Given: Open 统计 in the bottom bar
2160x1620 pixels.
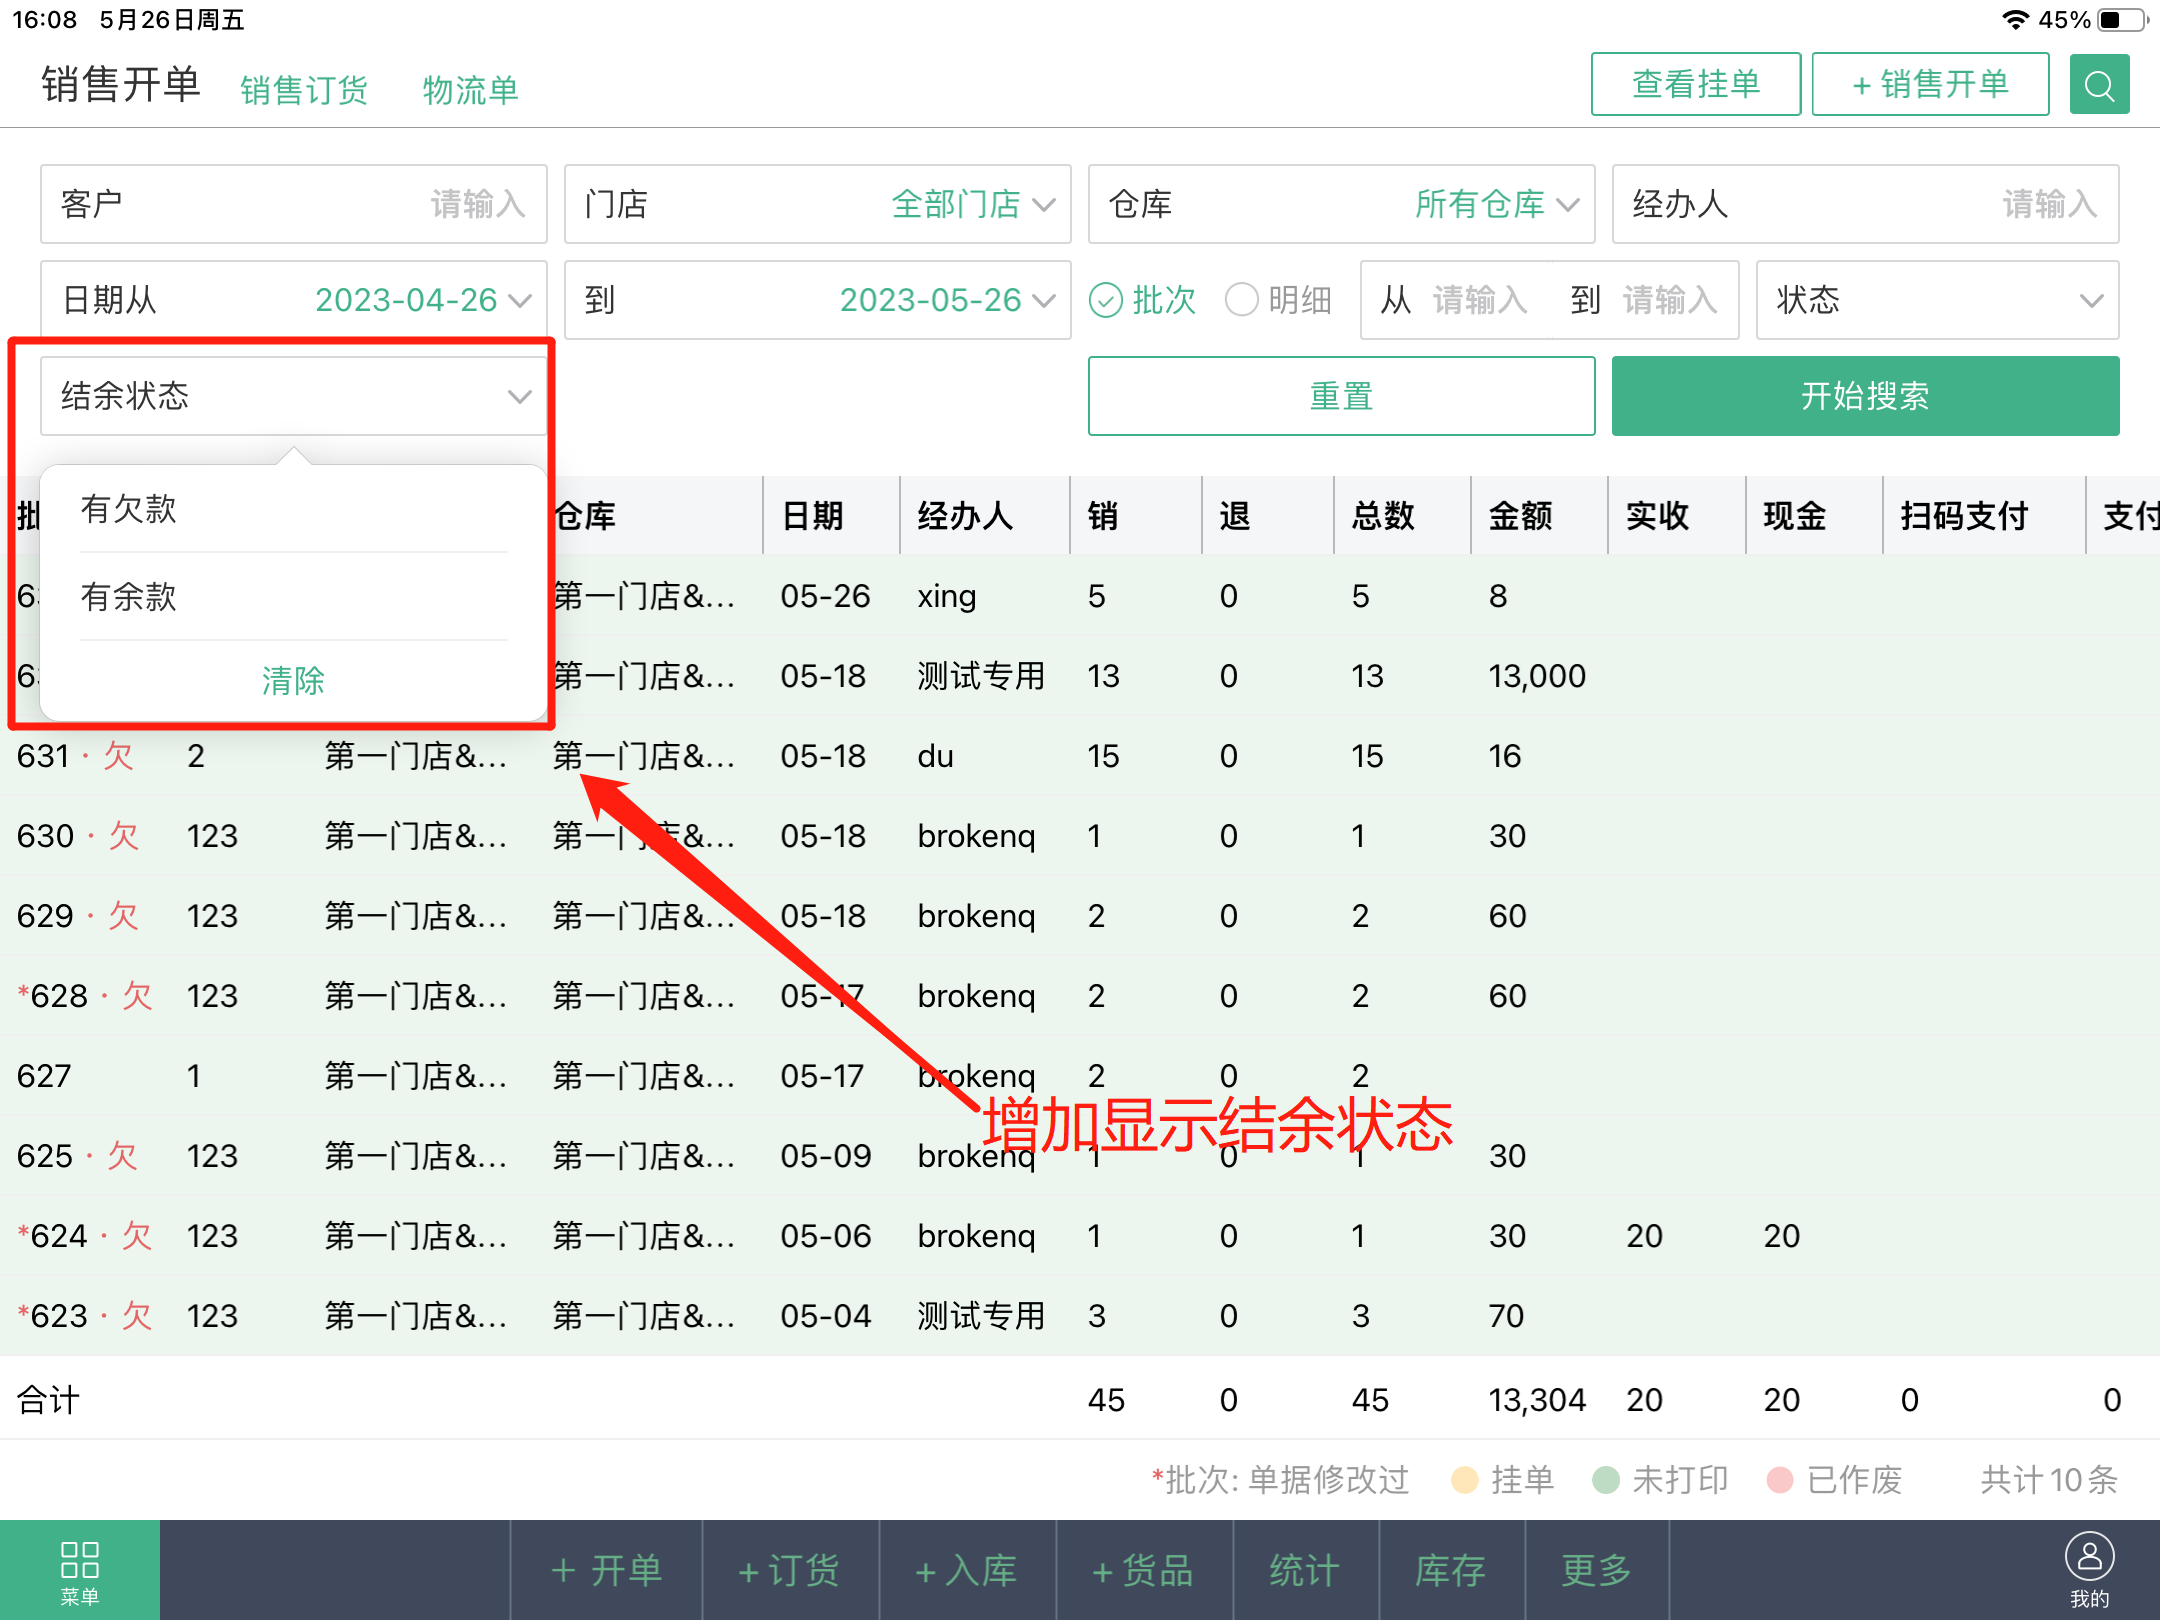Looking at the screenshot, I should point(1305,1570).
